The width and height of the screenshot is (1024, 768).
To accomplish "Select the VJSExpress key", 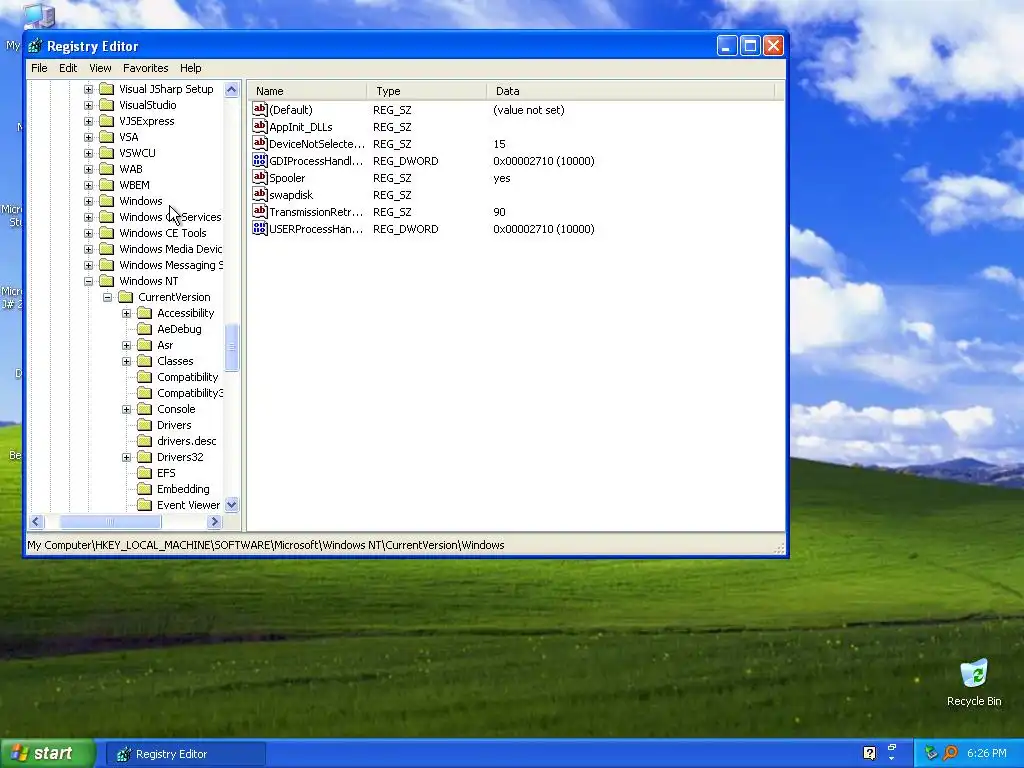I will pos(146,121).
